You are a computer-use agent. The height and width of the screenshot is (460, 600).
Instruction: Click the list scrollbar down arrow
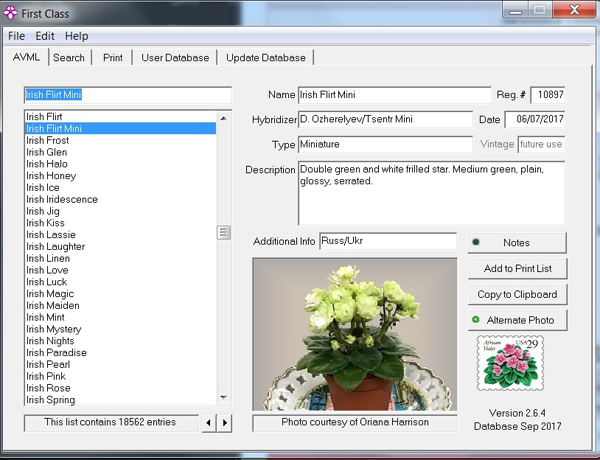click(x=224, y=397)
